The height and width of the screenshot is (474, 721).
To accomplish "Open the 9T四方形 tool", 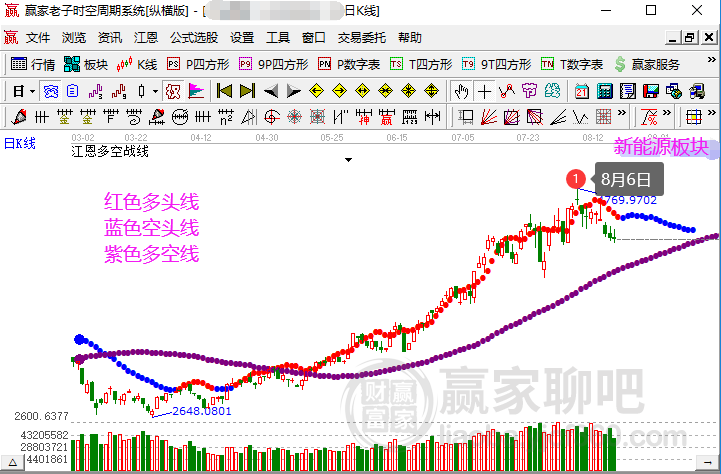I will (x=497, y=64).
